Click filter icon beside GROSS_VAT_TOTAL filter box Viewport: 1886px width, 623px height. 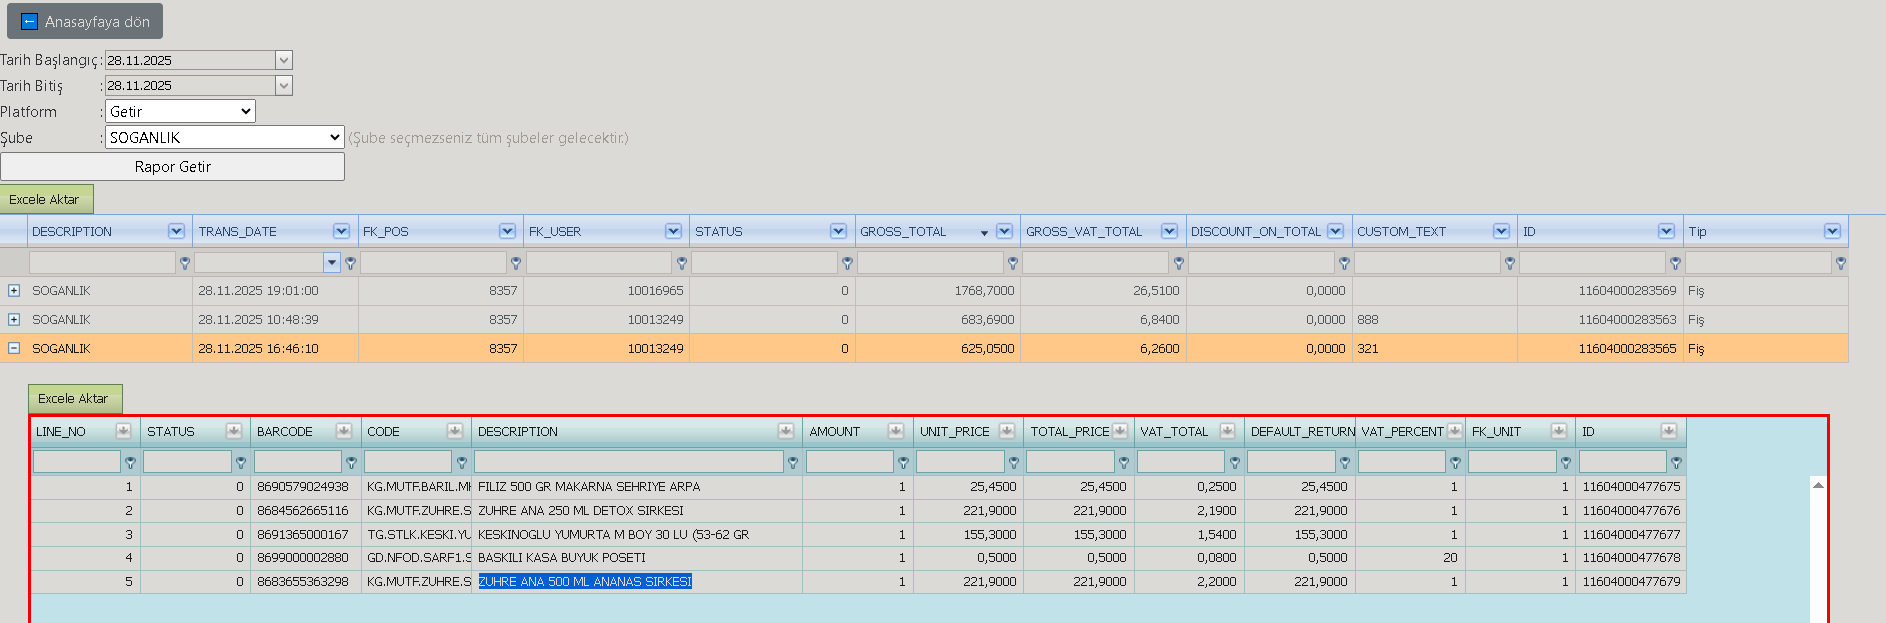click(x=1178, y=263)
